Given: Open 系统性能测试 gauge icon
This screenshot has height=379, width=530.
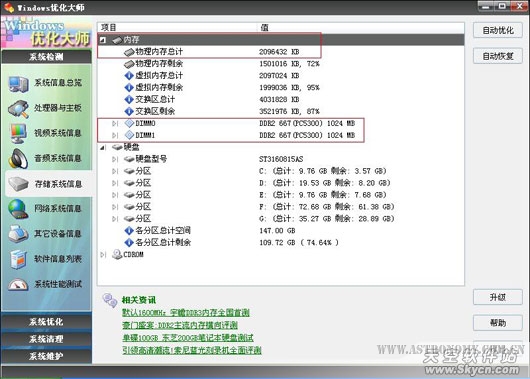Looking at the screenshot, I should [18, 285].
